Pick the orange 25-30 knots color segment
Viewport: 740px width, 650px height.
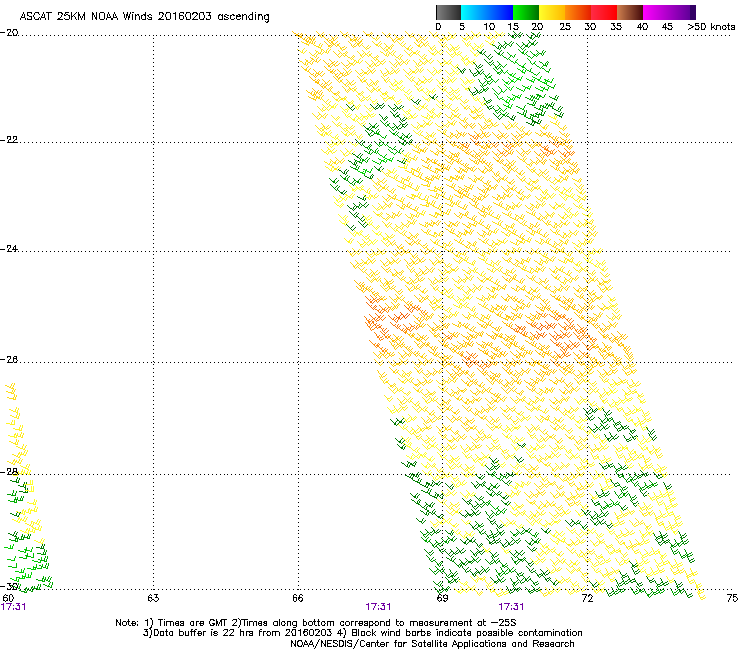(578, 12)
